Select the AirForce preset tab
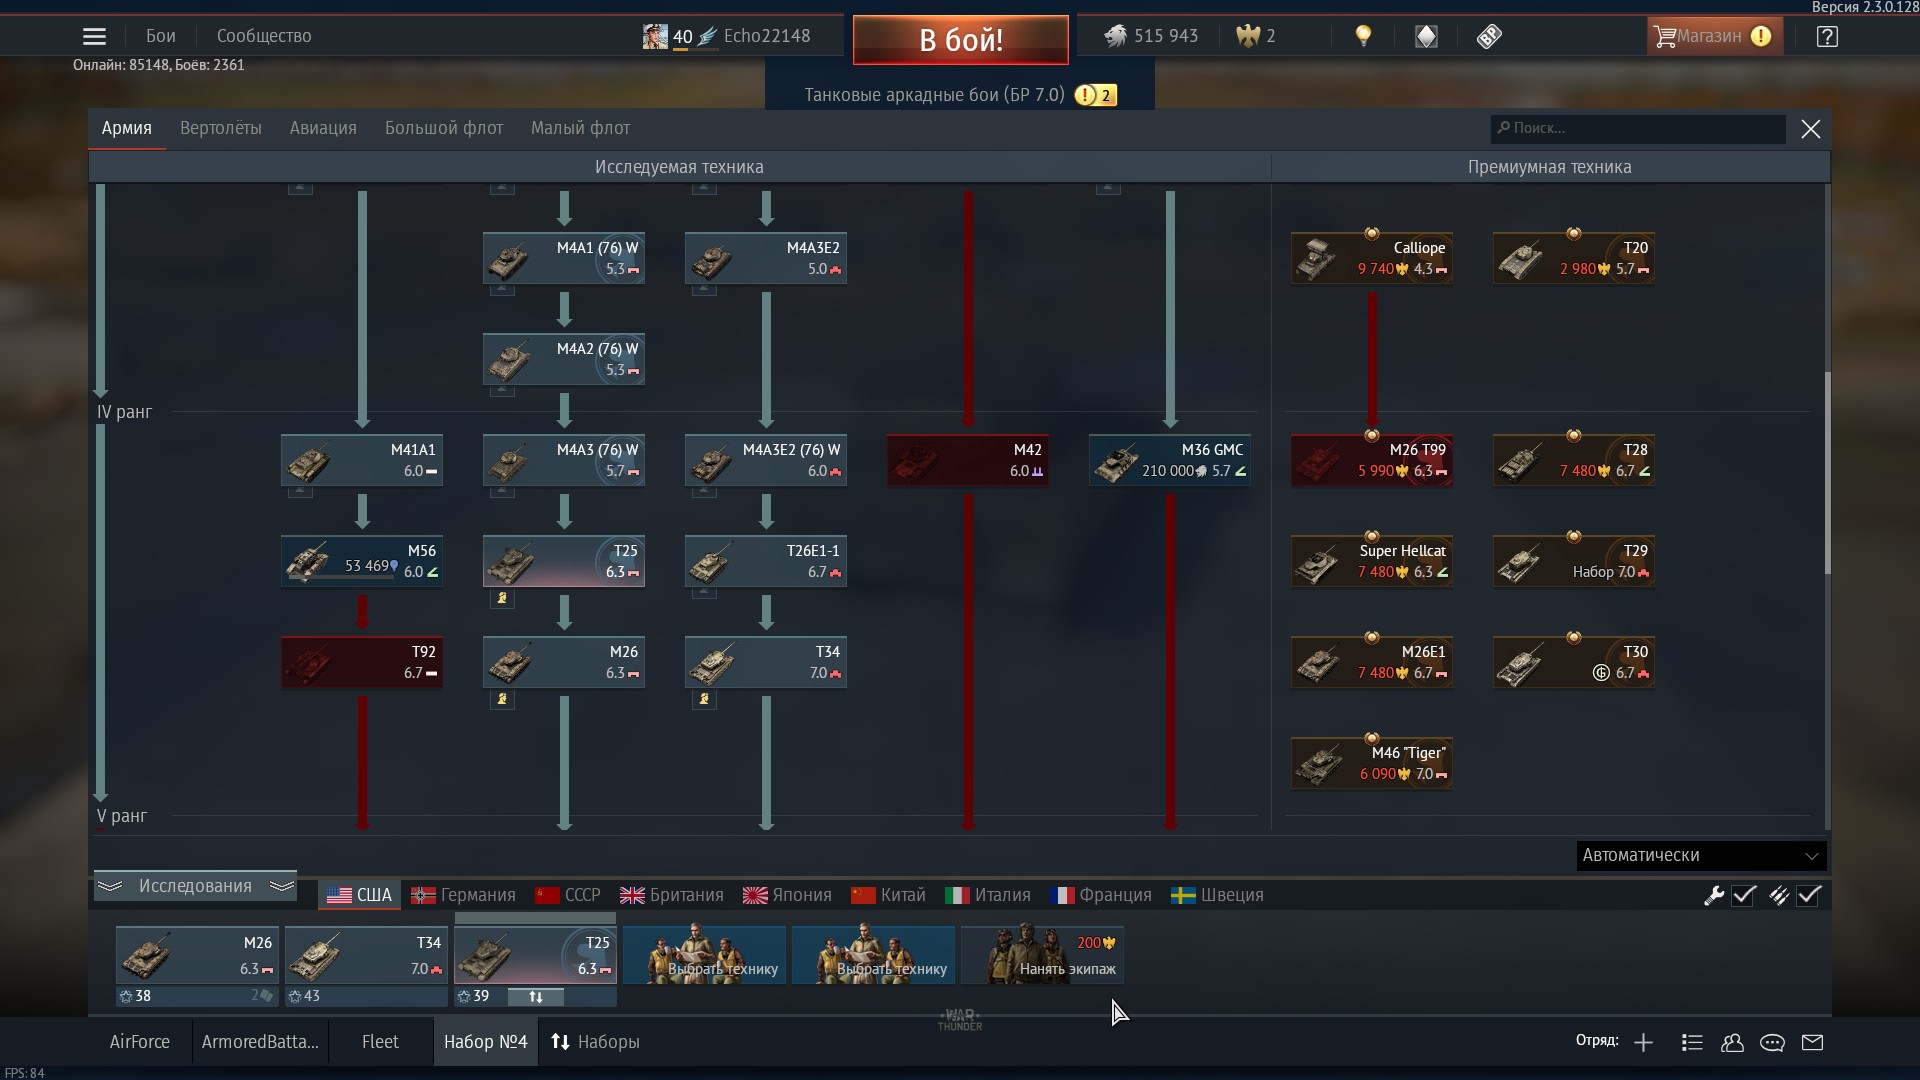Viewport: 1920px width, 1080px height. 139,1042
